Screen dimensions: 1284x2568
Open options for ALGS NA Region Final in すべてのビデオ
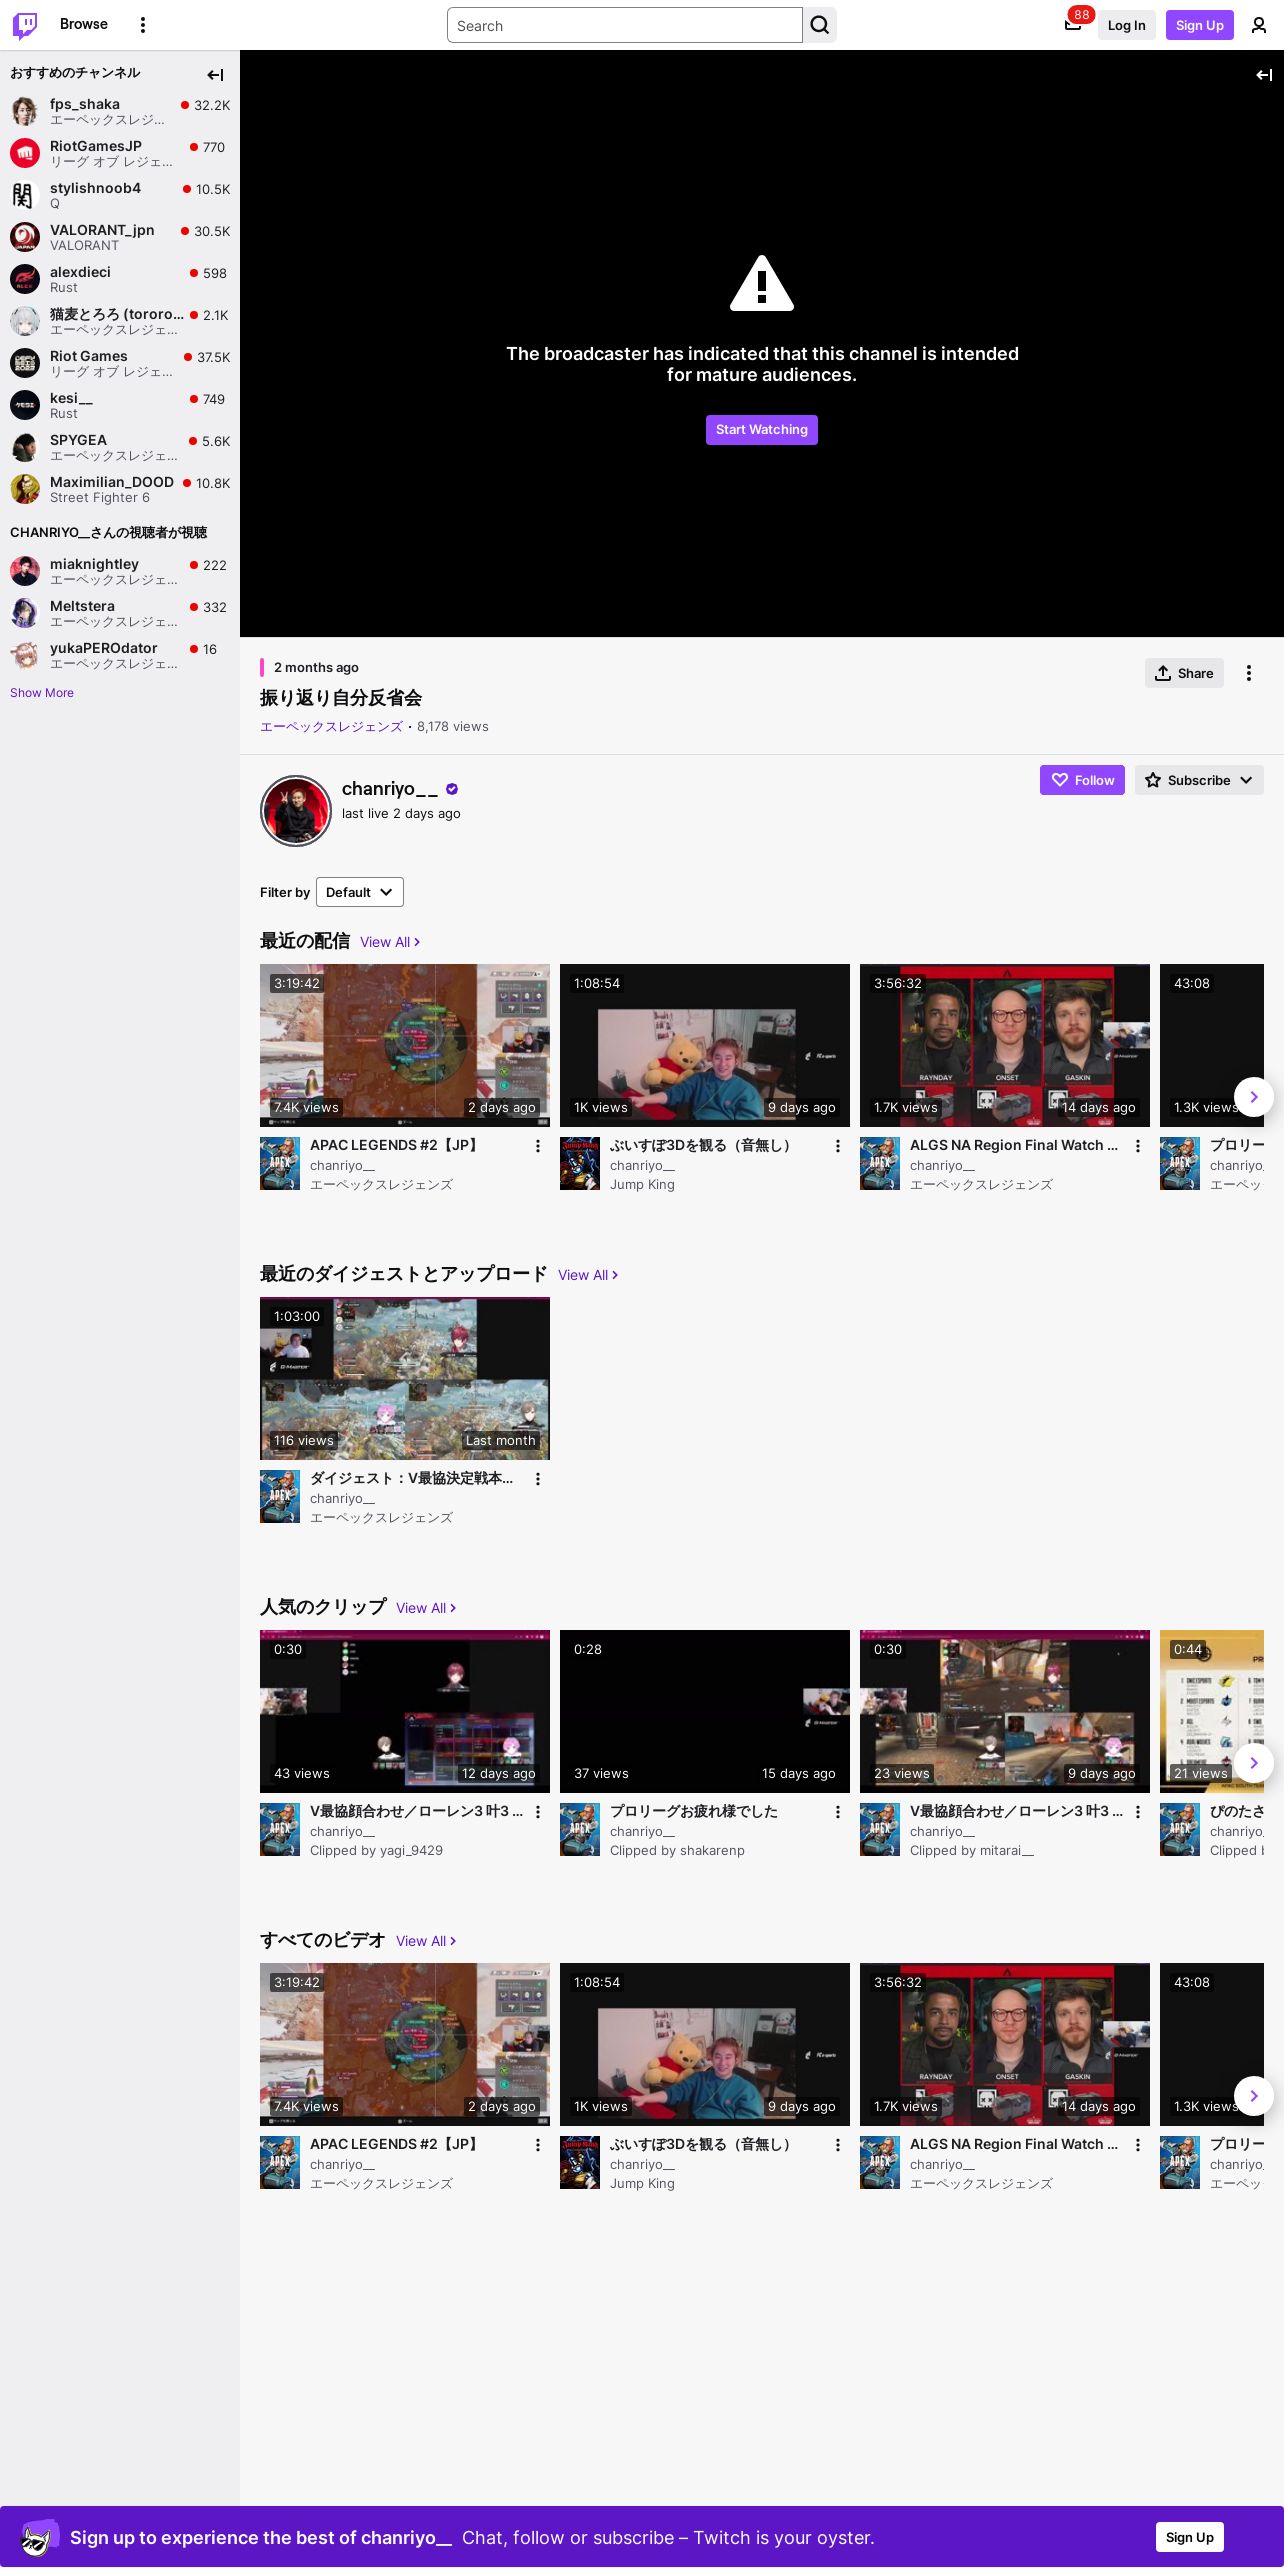(1138, 2145)
